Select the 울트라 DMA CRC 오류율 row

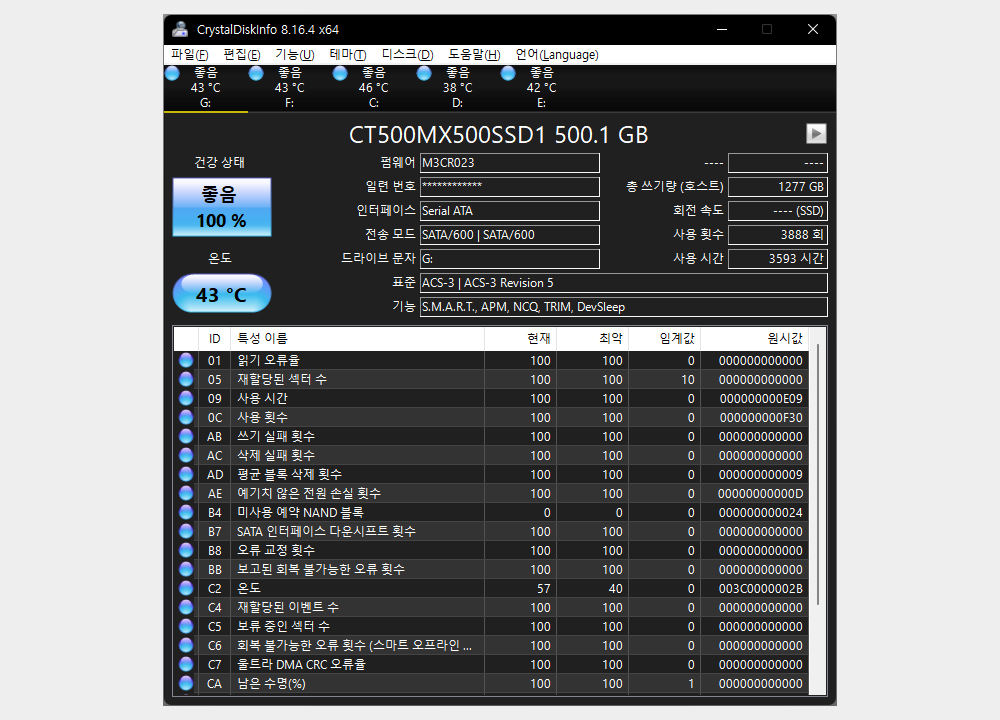click(491, 665)
